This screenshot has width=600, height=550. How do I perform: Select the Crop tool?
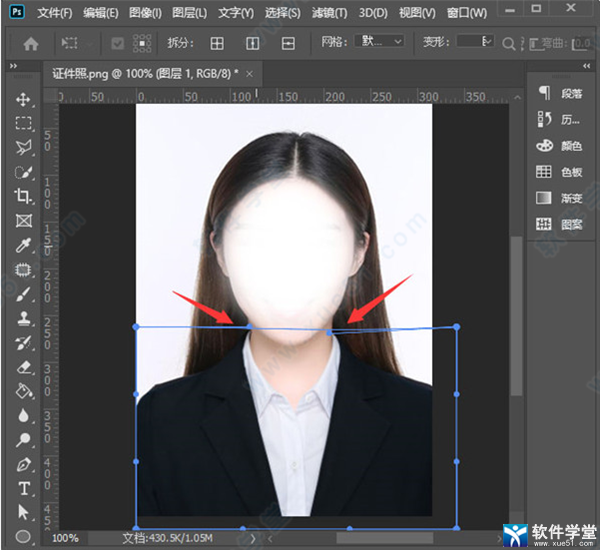tap(23, 197)
